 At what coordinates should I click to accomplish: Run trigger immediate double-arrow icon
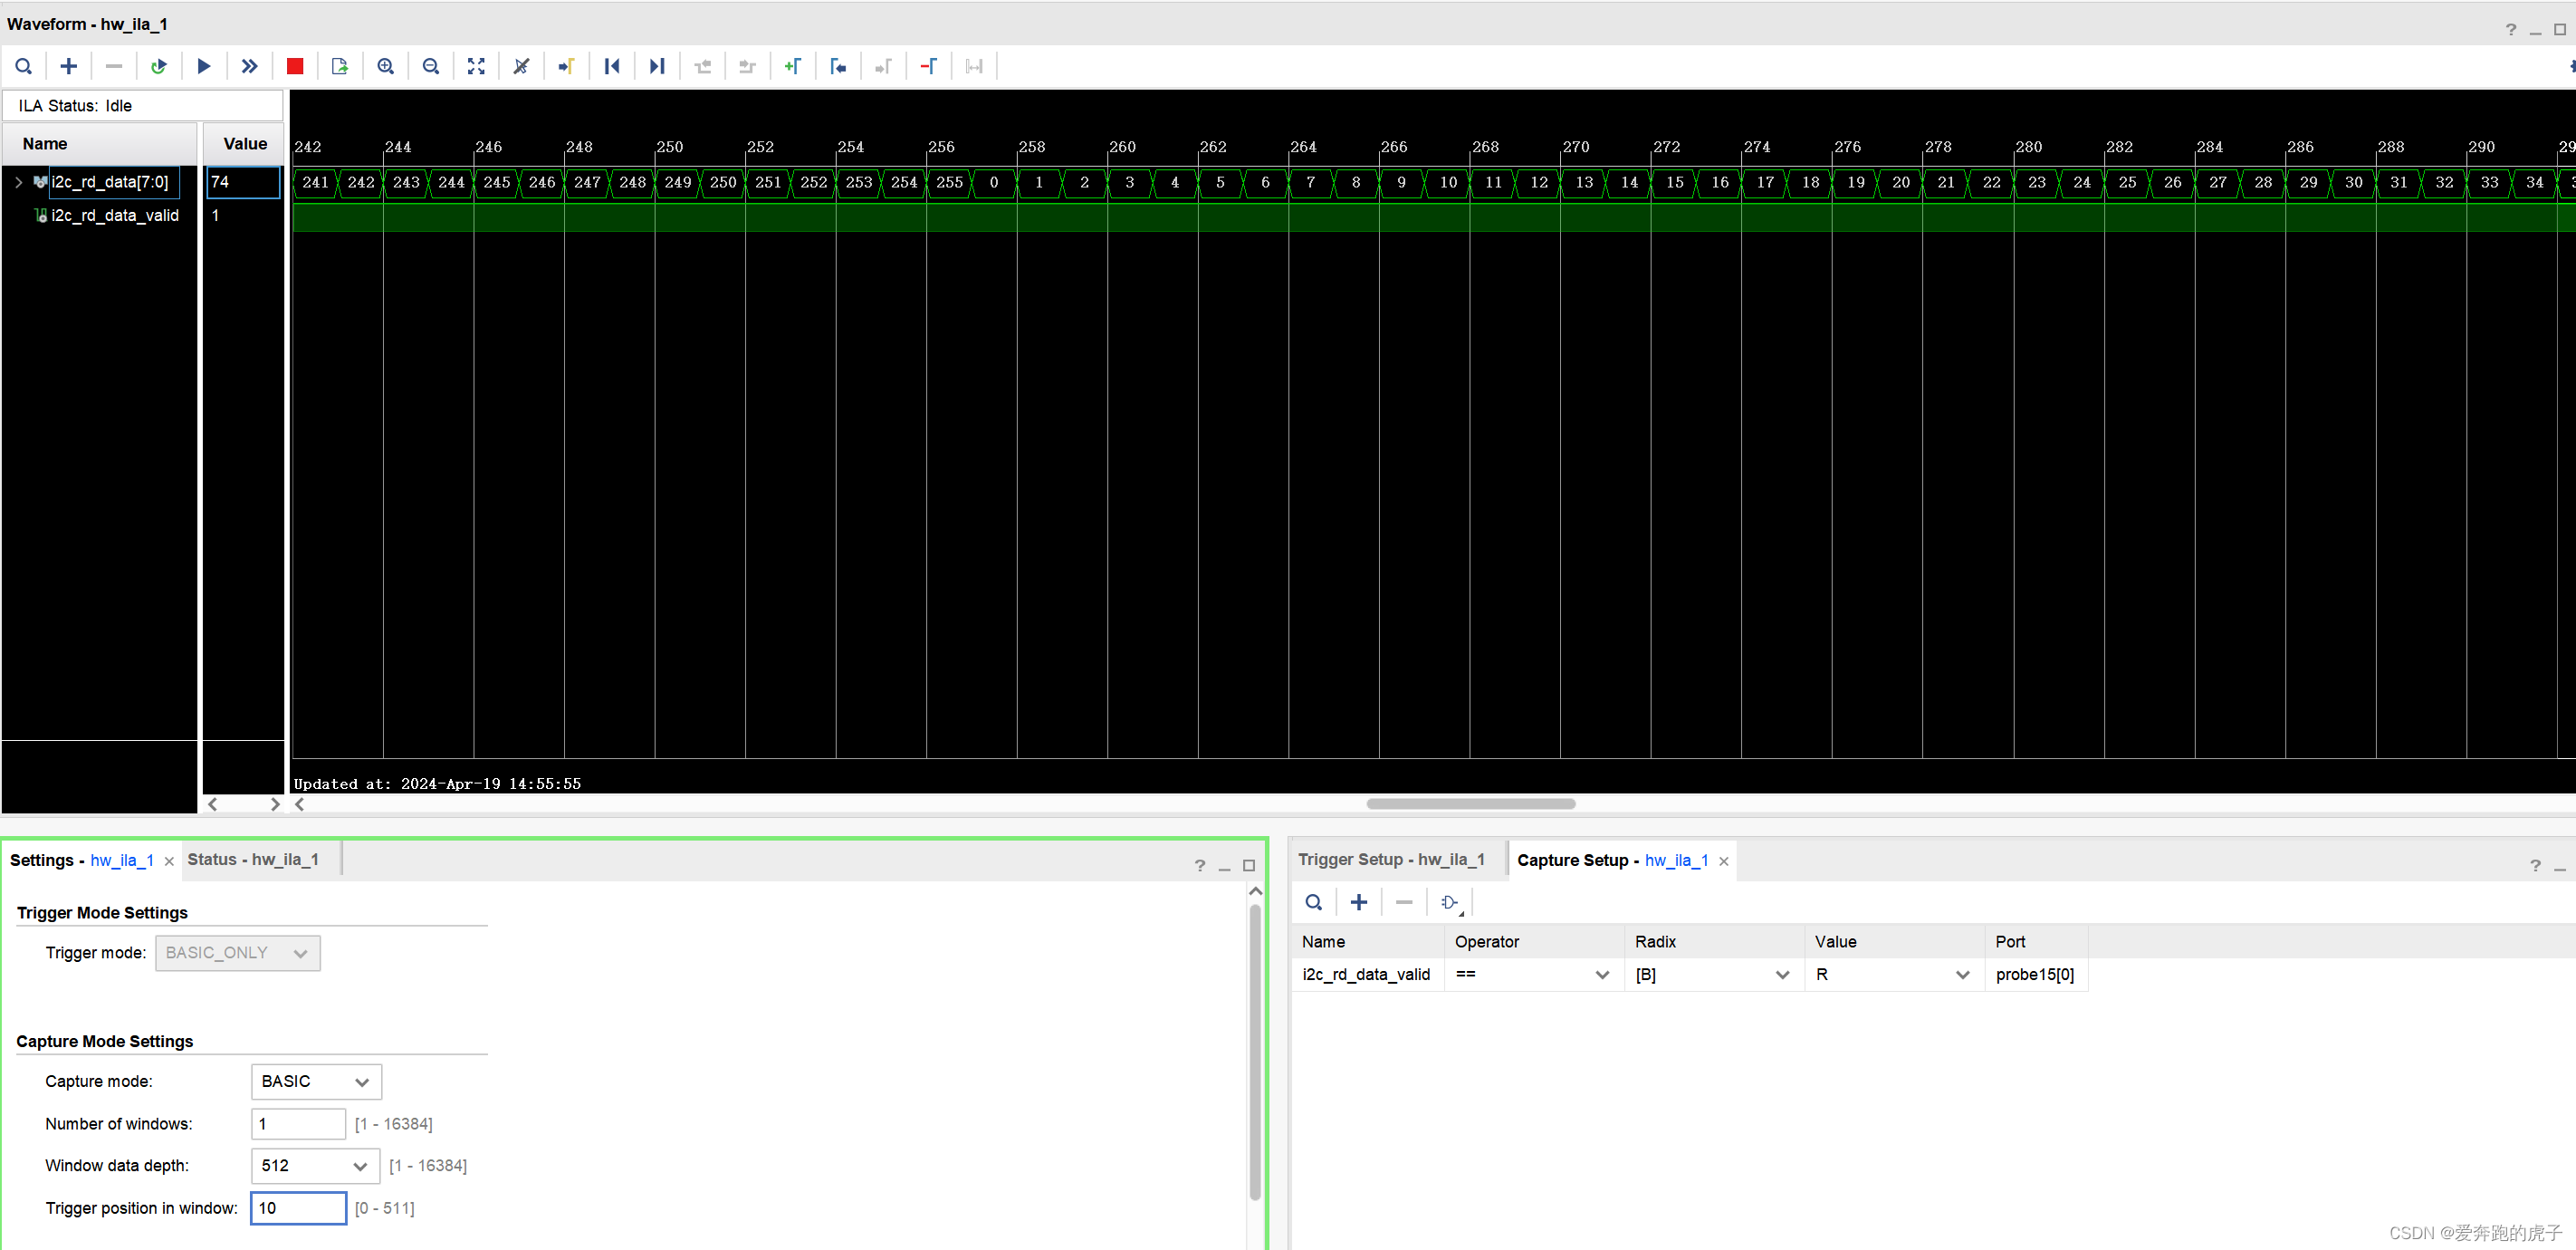(249, 66)
